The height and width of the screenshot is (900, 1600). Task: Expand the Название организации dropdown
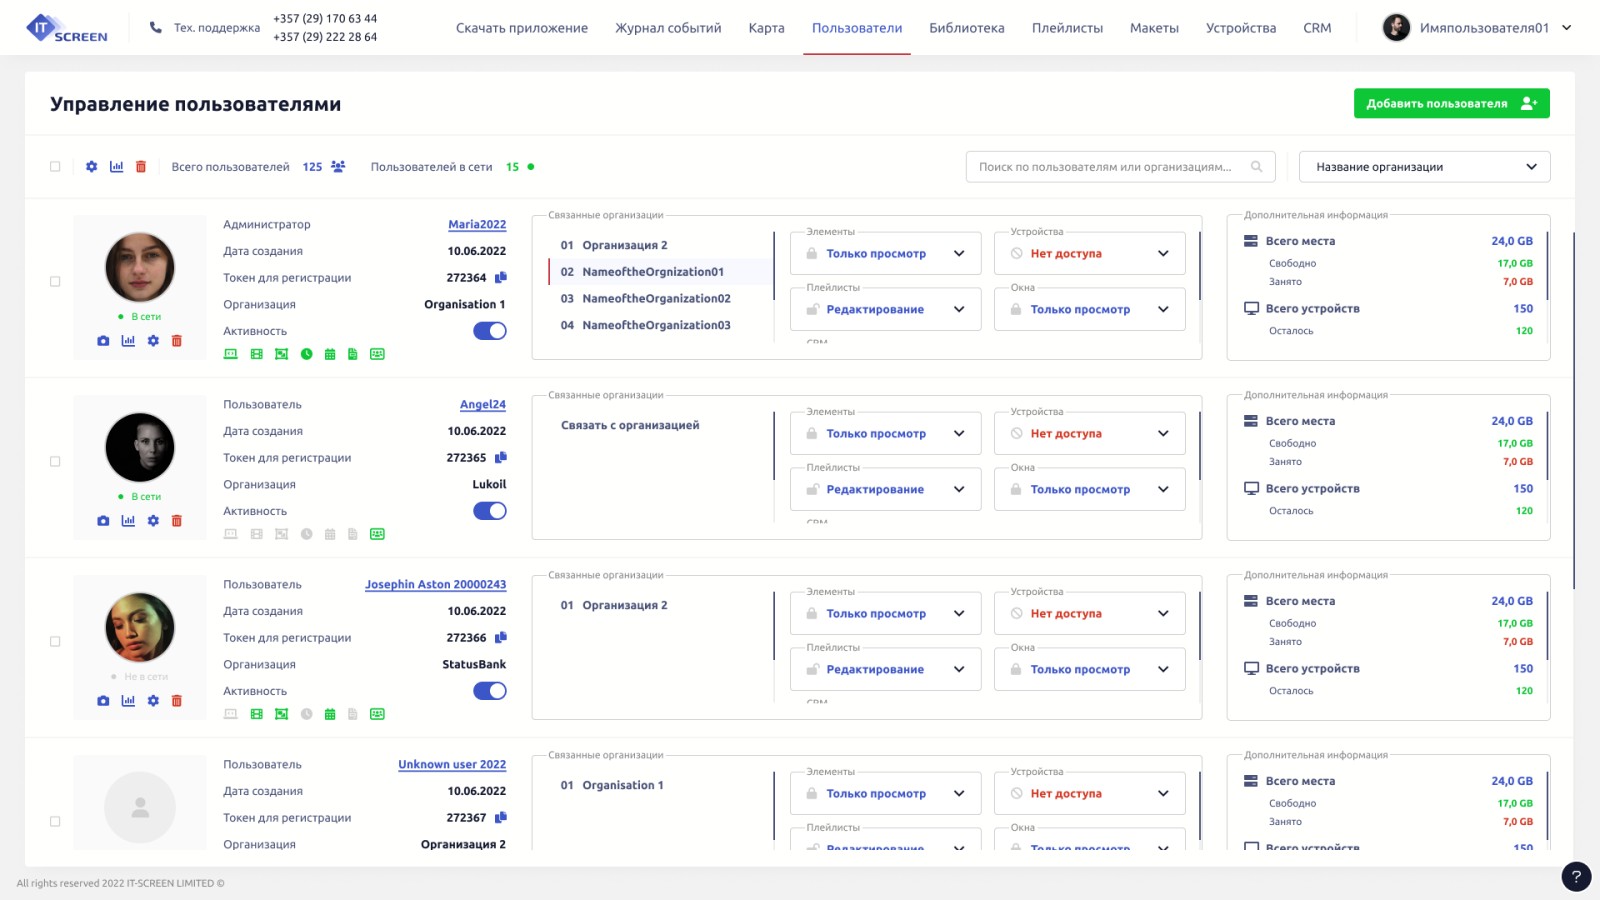[x=1424, y=167]
